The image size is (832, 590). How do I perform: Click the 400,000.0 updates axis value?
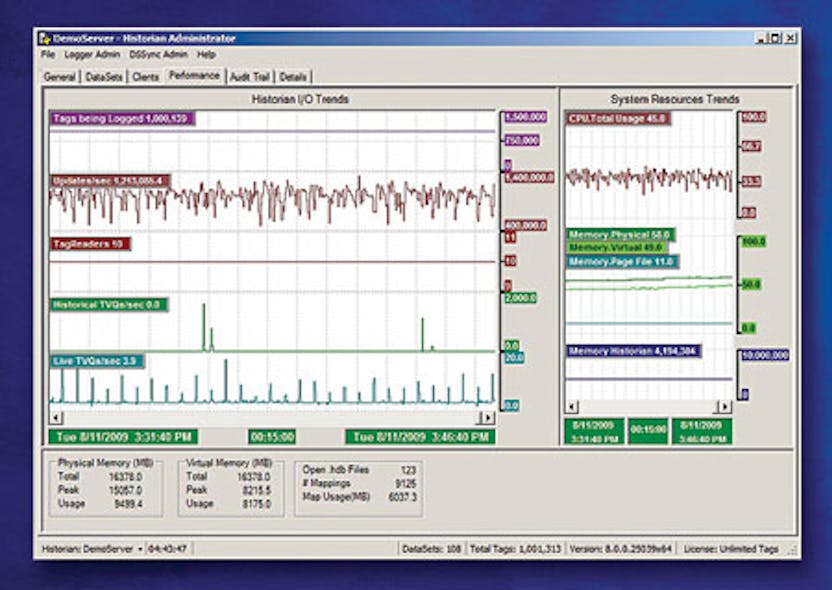point(525,225)
